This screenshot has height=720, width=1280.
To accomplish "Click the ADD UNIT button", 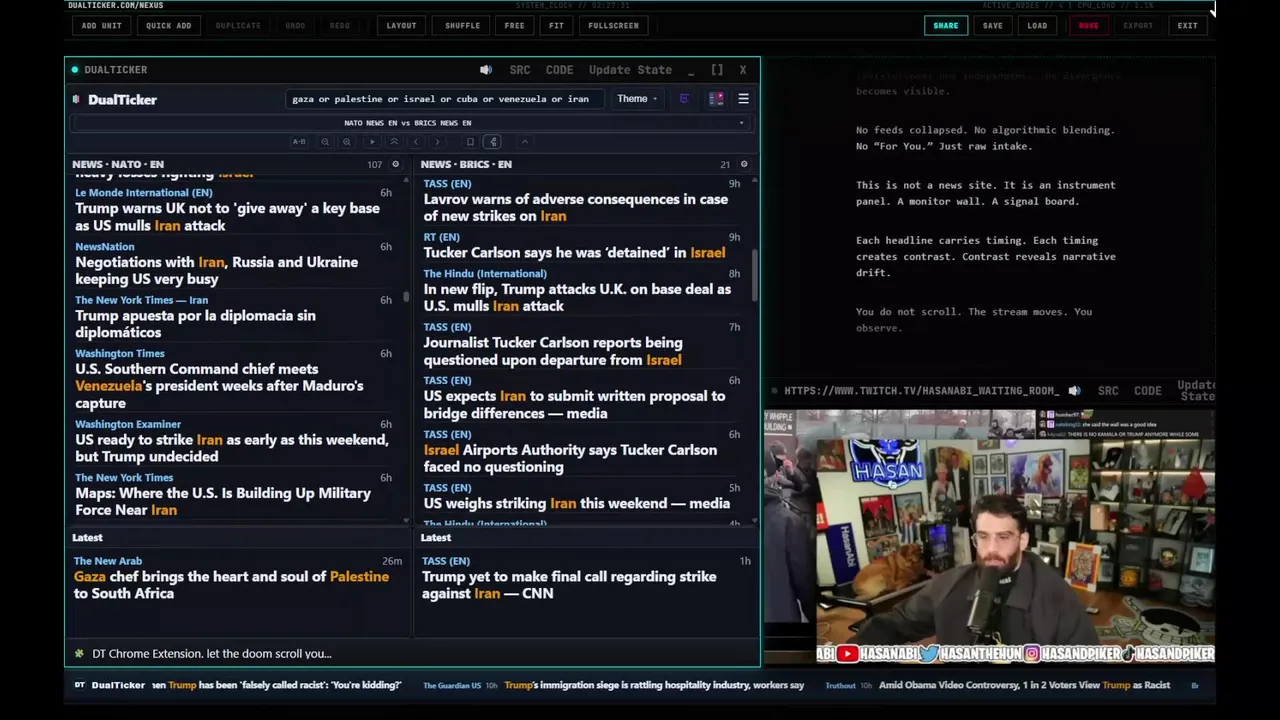I will pos(101,25).
